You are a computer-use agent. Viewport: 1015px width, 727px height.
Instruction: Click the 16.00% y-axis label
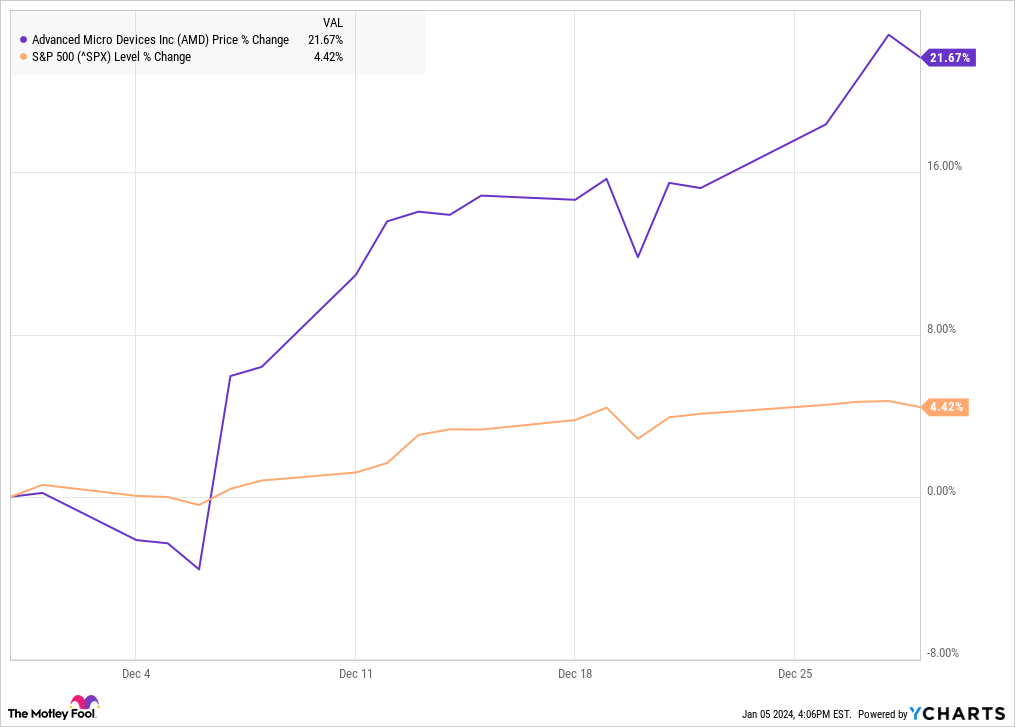(x=944, y=166)
